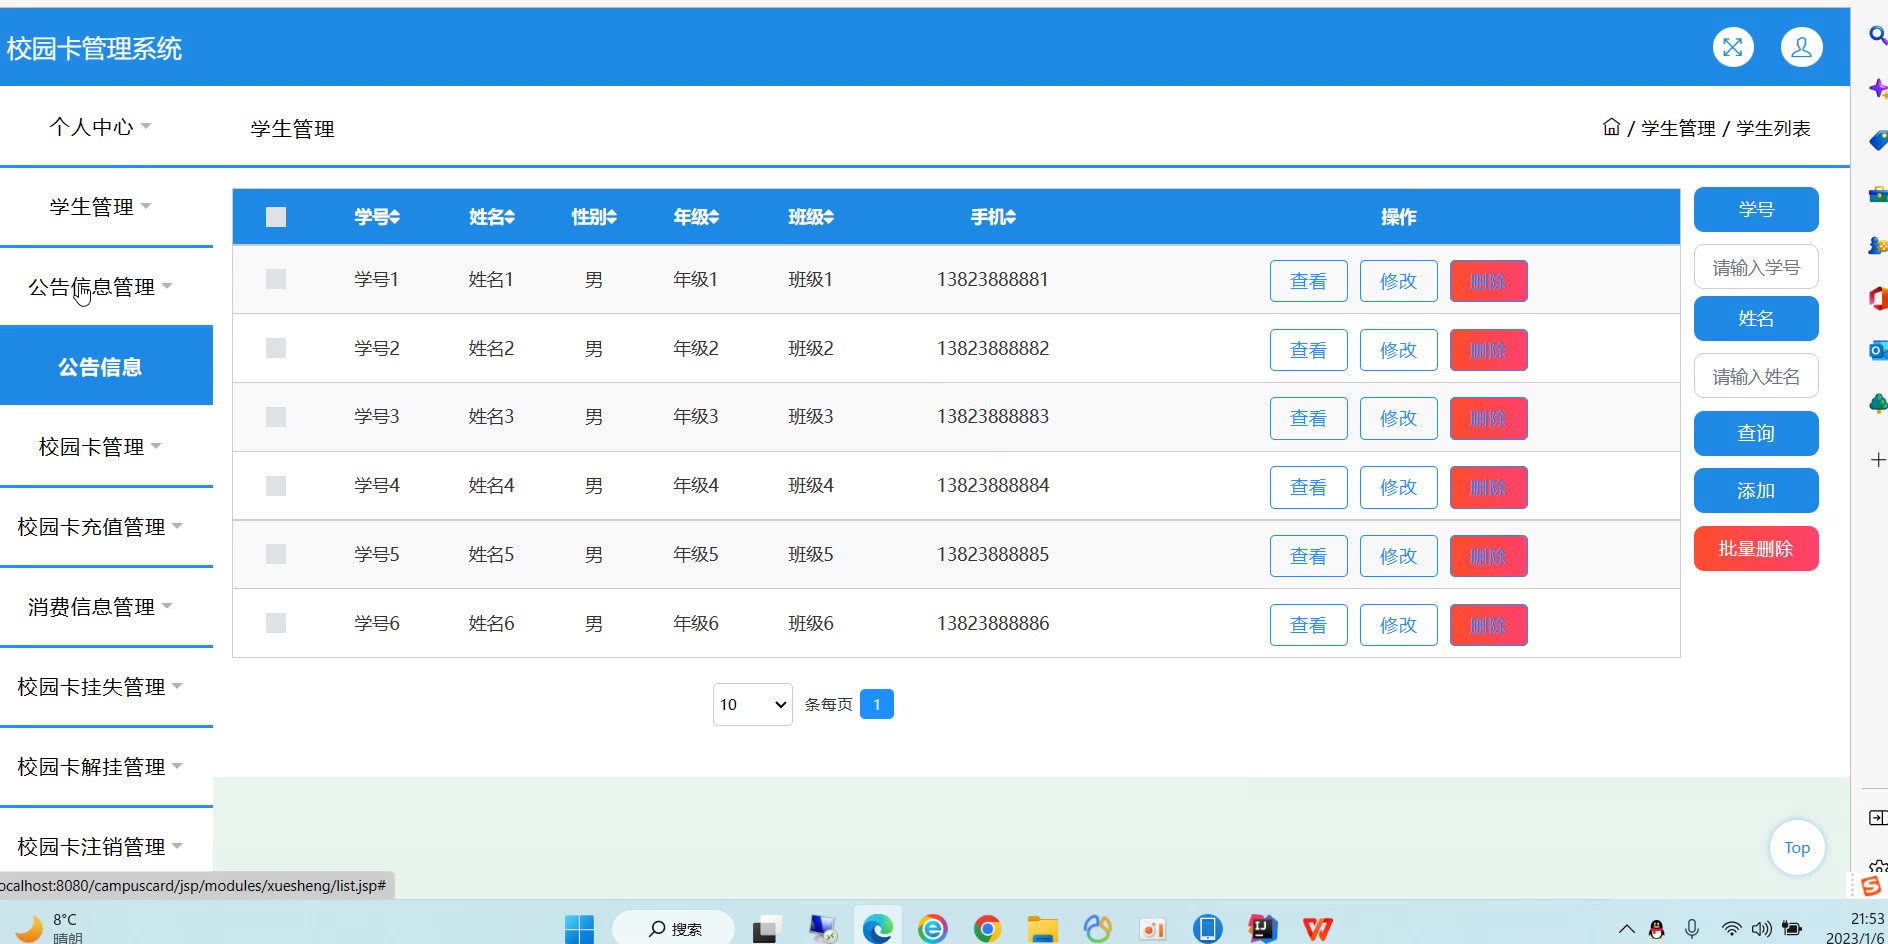Open Microsoft Edge from the taskbar
The width and height of the screenshot is (1888, 944).
(x=877, y=929)
